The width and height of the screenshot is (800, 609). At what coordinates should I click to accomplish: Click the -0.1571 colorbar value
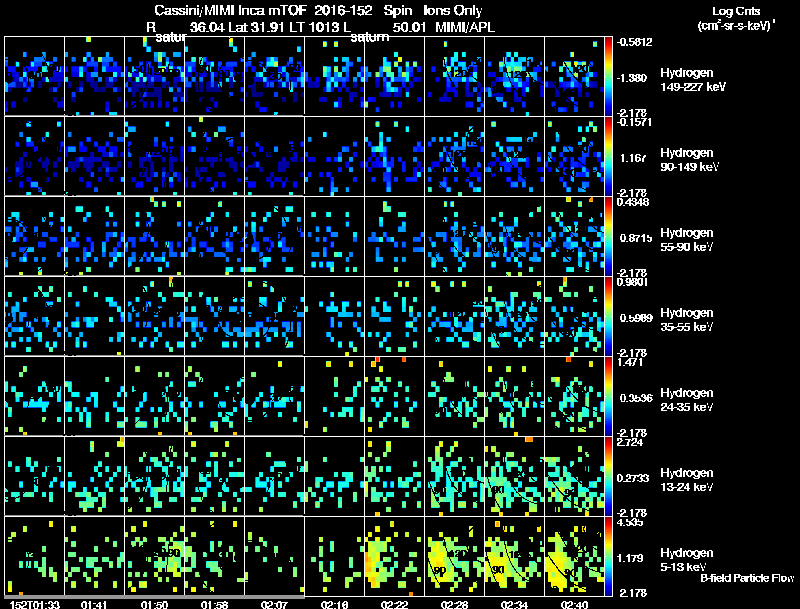tap(633, 122)
